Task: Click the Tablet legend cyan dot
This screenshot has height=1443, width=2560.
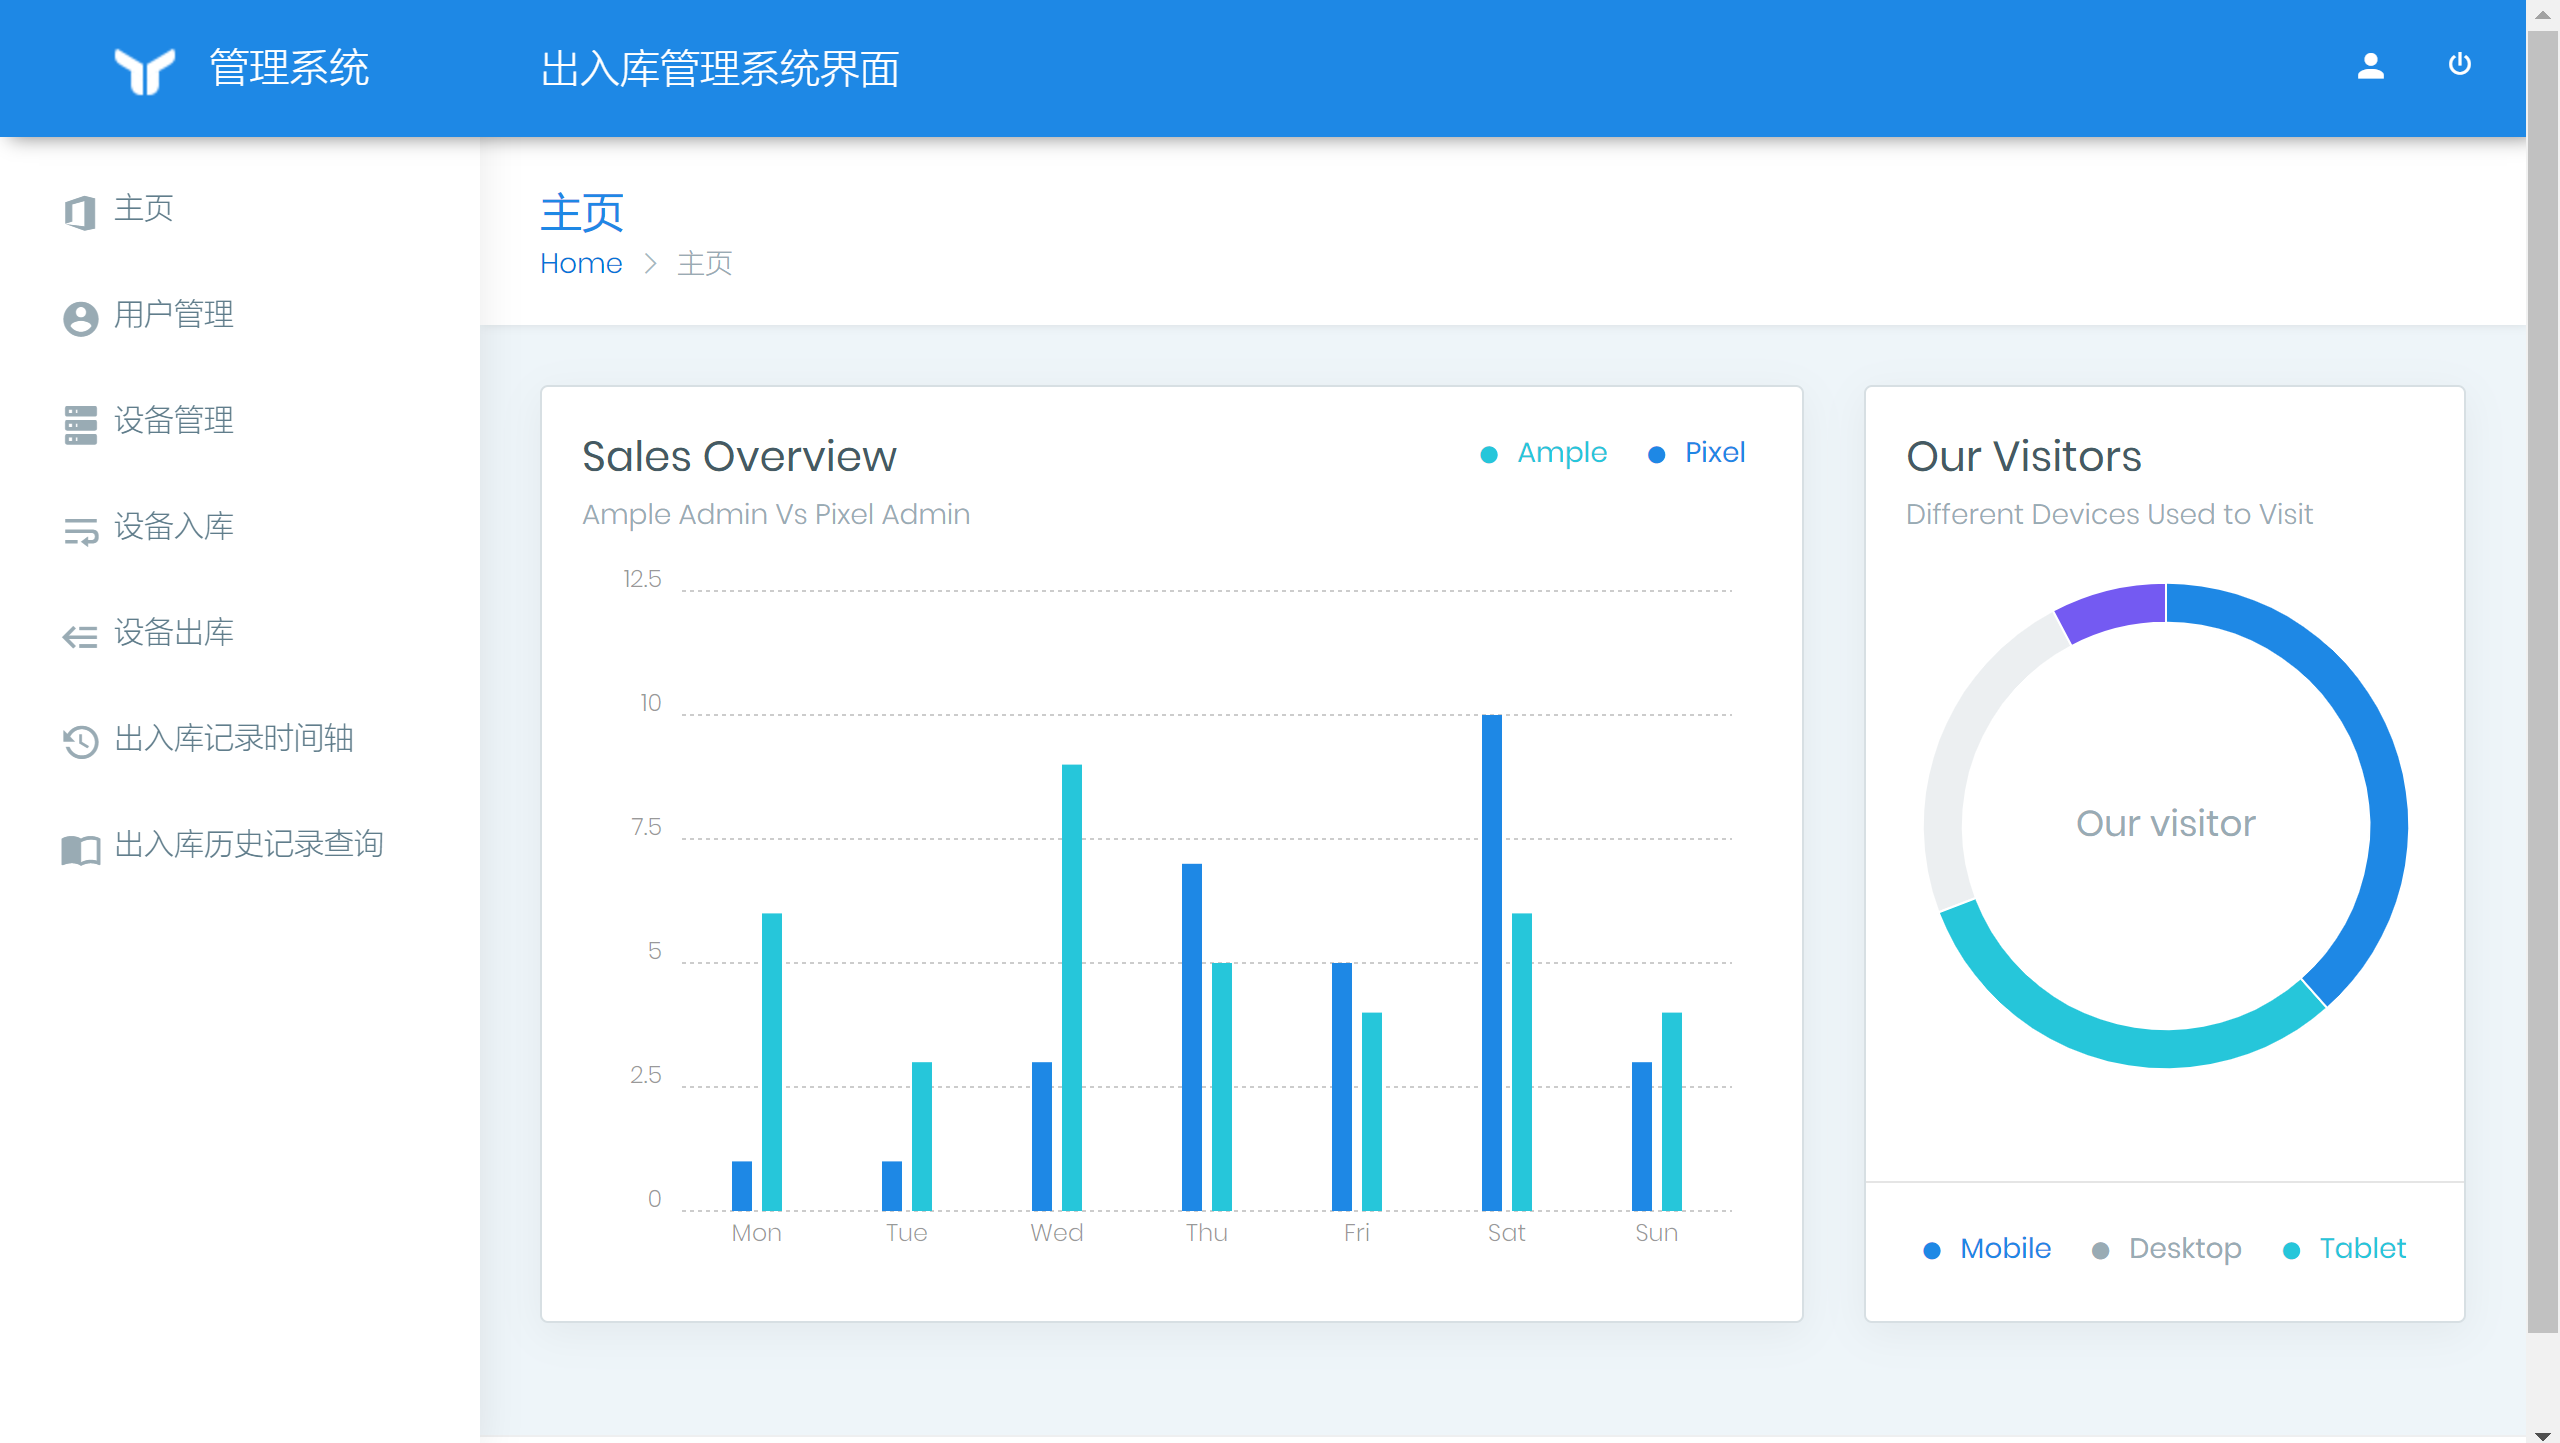Action: pos(2292,1251)
